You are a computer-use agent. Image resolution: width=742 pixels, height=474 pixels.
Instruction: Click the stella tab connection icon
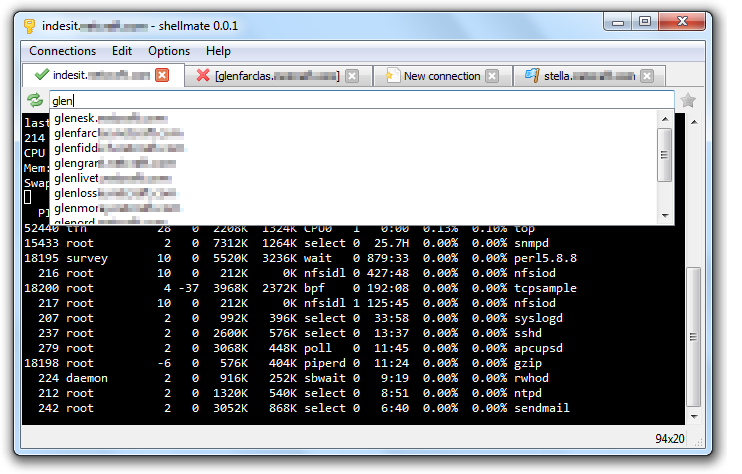pos(532,75)
